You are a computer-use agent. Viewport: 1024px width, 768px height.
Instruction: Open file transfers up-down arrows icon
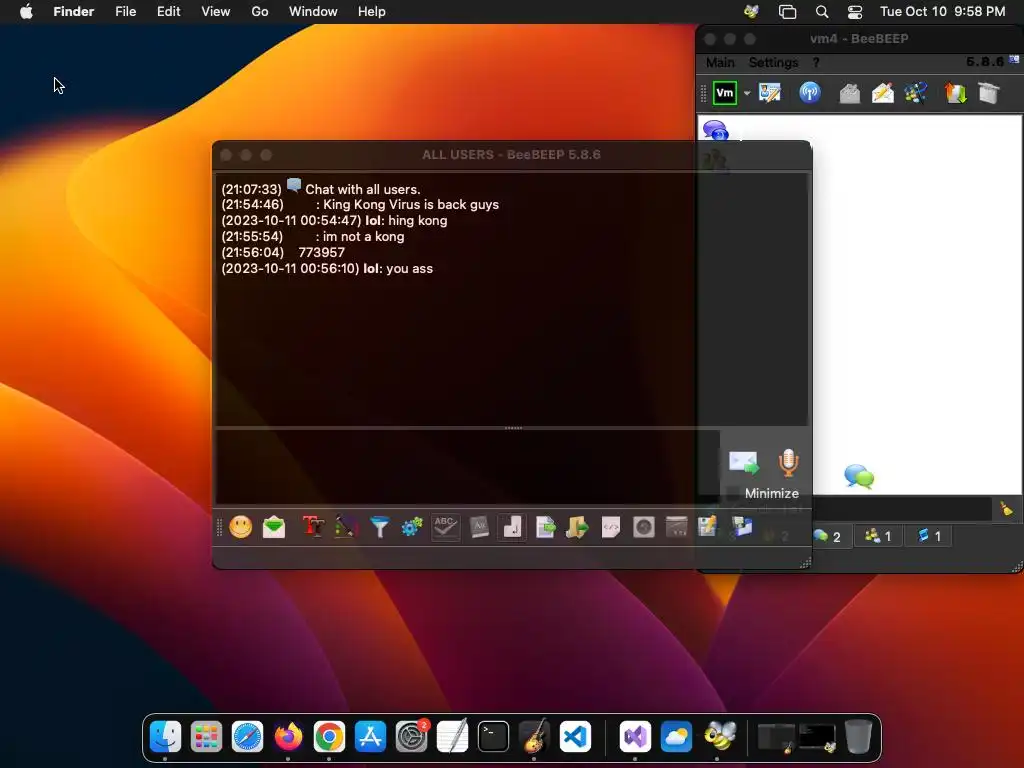coord(955,93)
